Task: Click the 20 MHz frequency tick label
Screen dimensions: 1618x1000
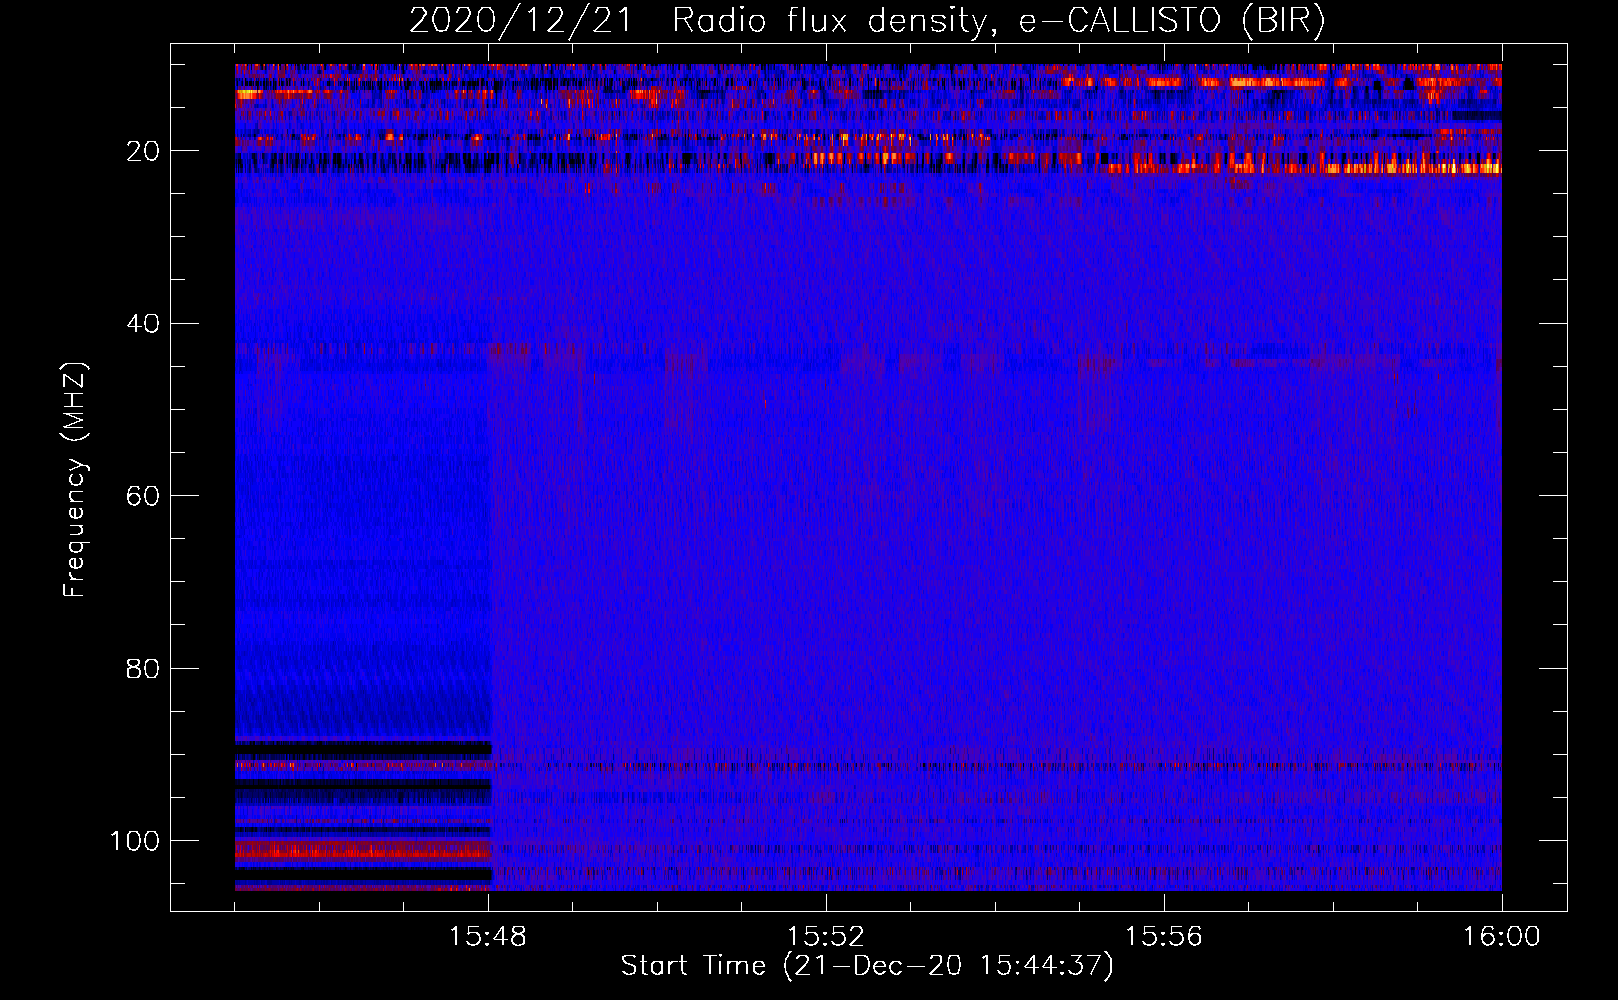Action: (143, 151)
